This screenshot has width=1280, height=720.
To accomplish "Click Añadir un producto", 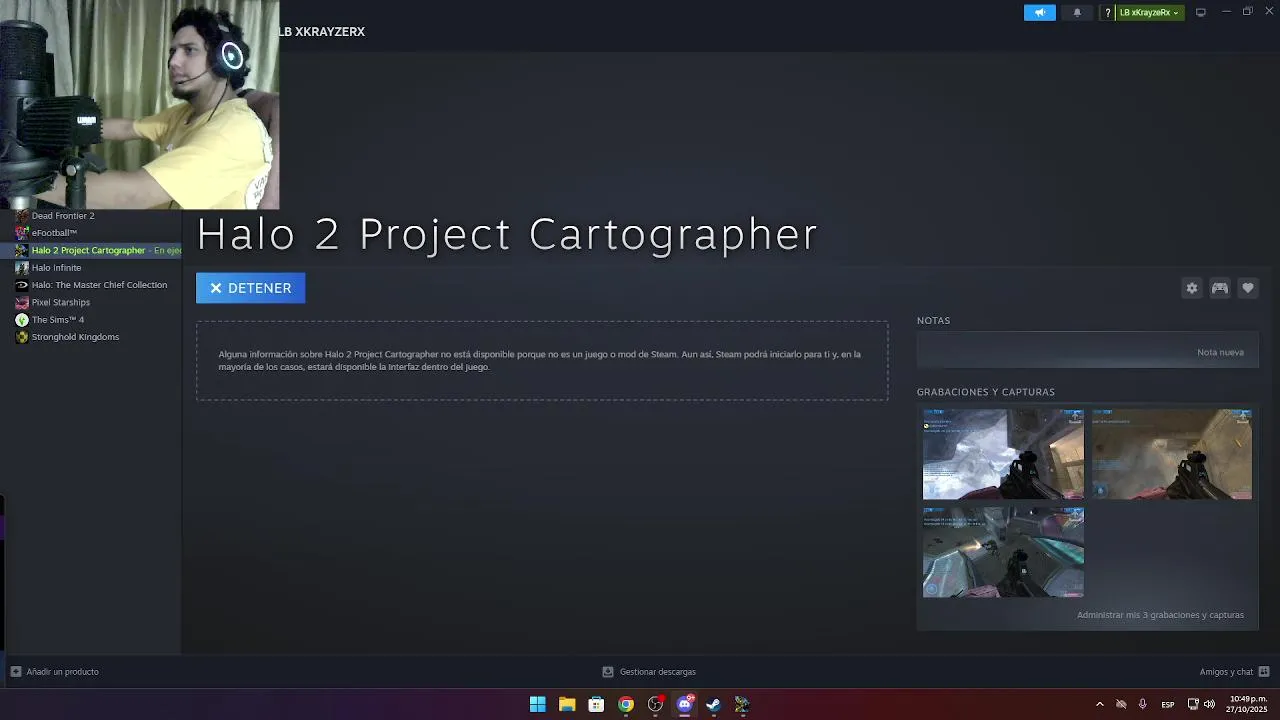I will pyautogui.click(x=55, y=672).
